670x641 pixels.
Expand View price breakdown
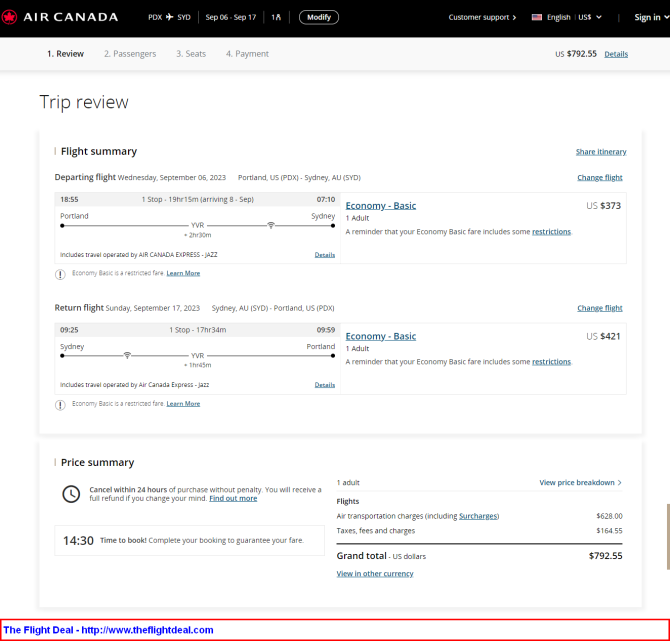(580, 482)
